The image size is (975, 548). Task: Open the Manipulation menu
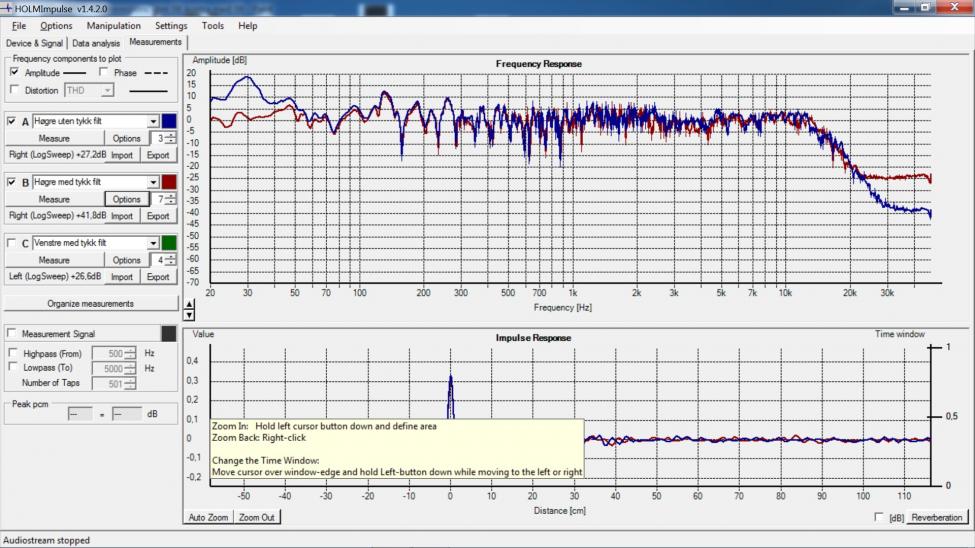pyautogui.click(x=113, y=25)
